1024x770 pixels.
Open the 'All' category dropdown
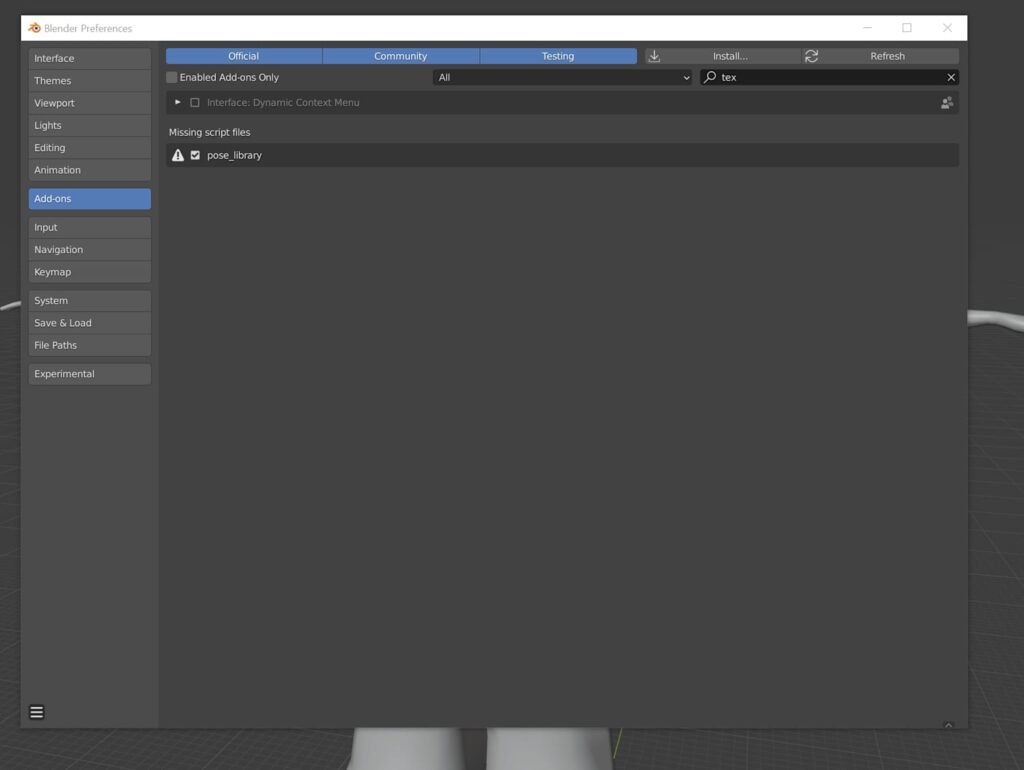(562, 77)
